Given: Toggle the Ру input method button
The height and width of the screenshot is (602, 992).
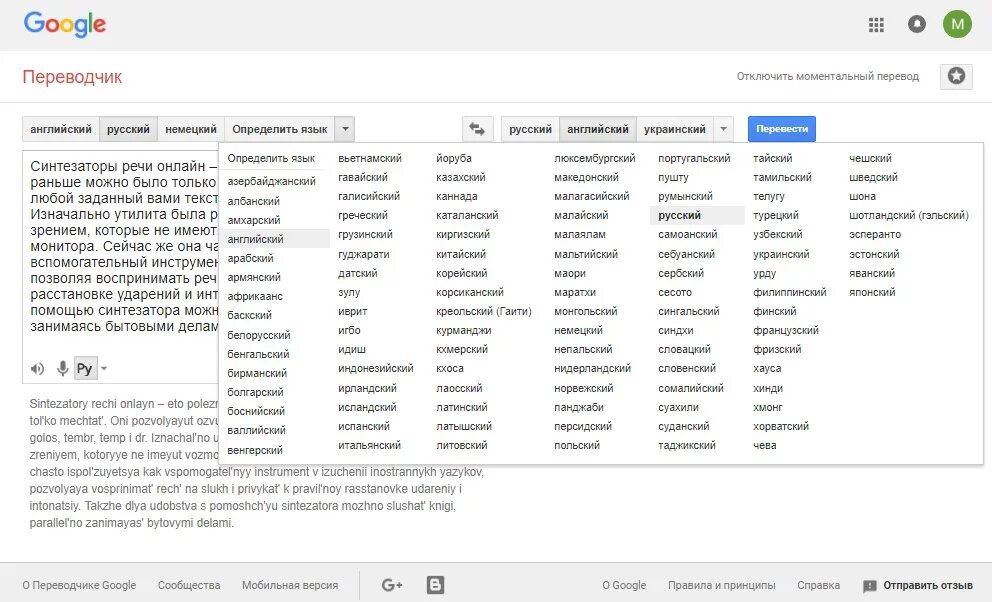Looking at the screenshot, I should coord(84,369).
